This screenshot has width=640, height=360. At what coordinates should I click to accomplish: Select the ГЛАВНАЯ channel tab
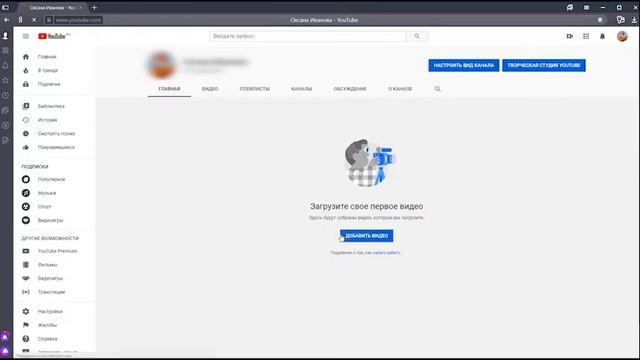[x=169, y=89]
